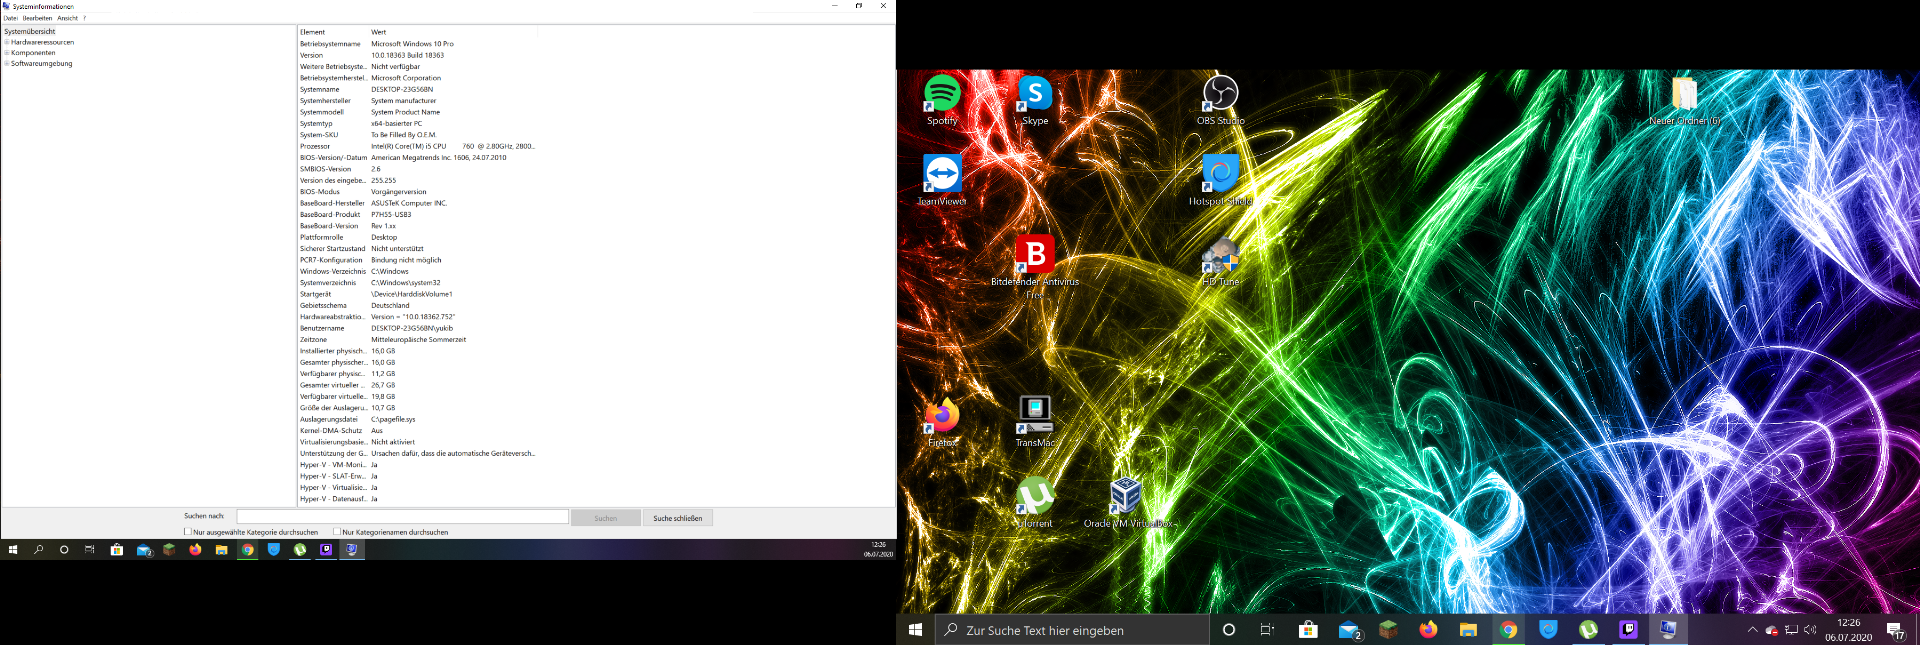
Task: Click the Suche schließen button
Action: pyautogui.click(x=677, y=518)
